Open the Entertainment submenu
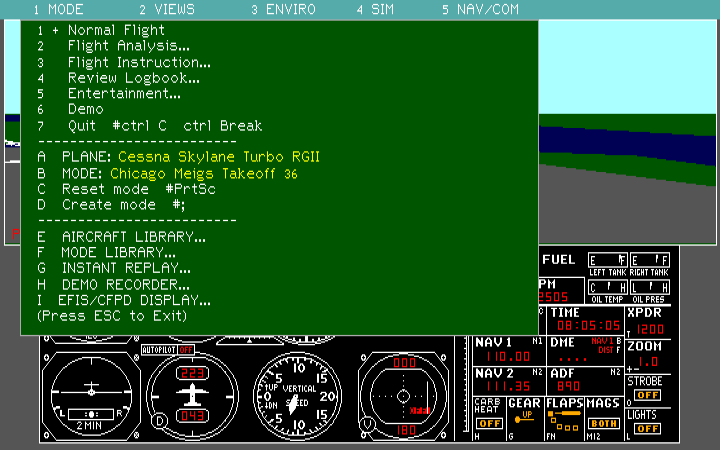The width and height of the screenshot is (720, 450). (109, 94)
